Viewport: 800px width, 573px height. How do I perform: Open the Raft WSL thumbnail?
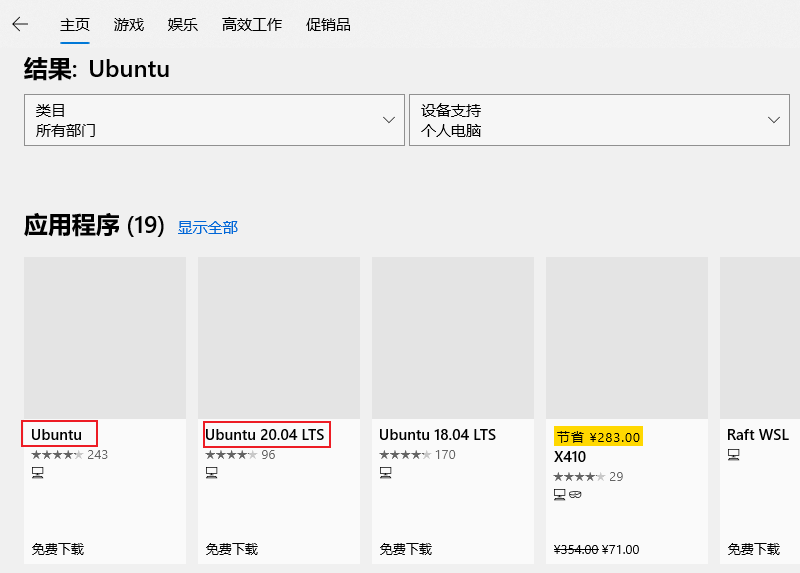click(x=760, y=338)
